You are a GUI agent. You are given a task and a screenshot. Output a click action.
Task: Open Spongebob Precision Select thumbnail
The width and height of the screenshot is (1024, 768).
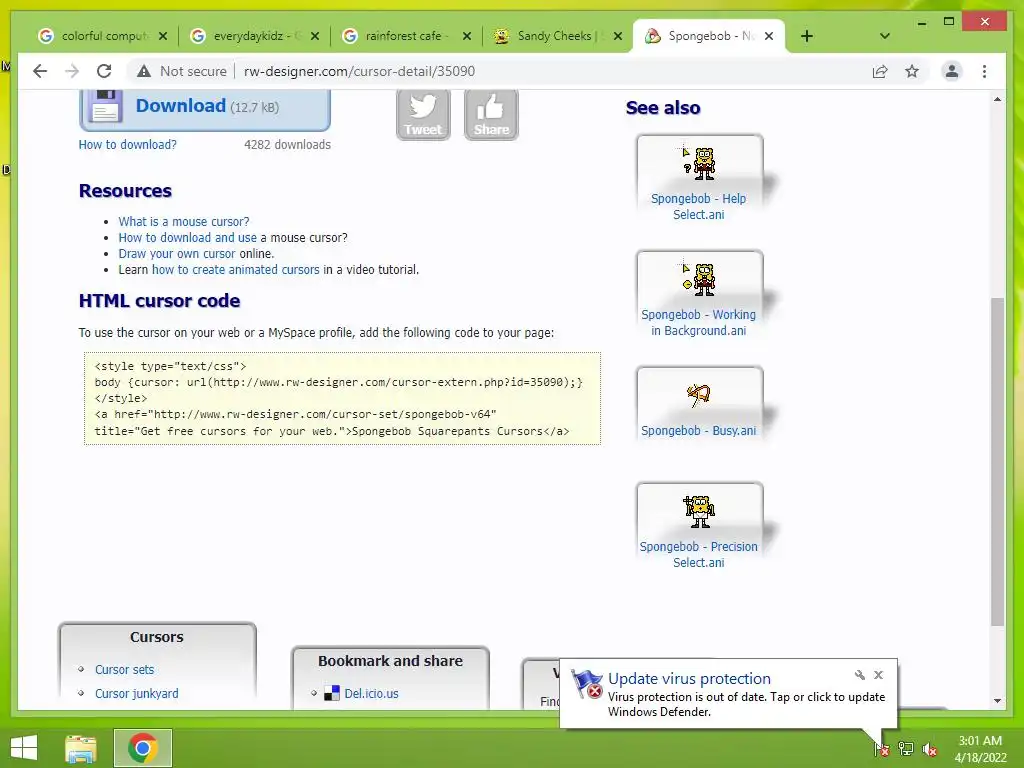click(699, 511)
